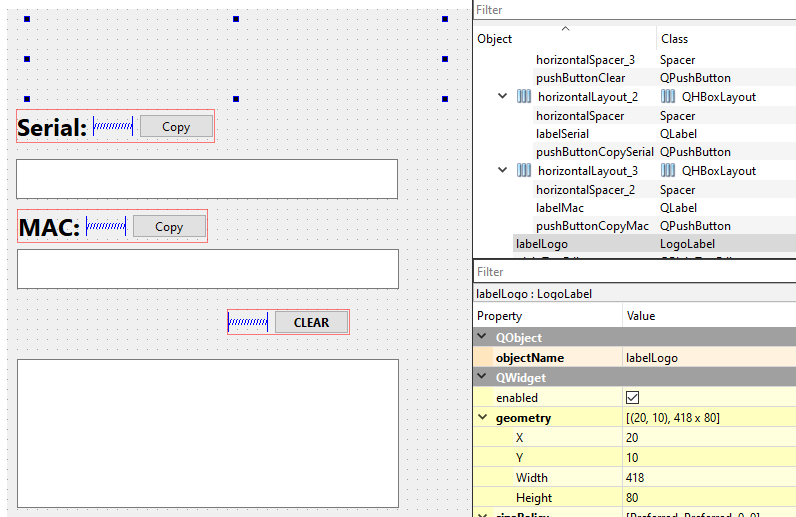Screen dimensions: 796x517
Task: Select the spacer left of CLEAR button
Action: click(x=248, y=322)
